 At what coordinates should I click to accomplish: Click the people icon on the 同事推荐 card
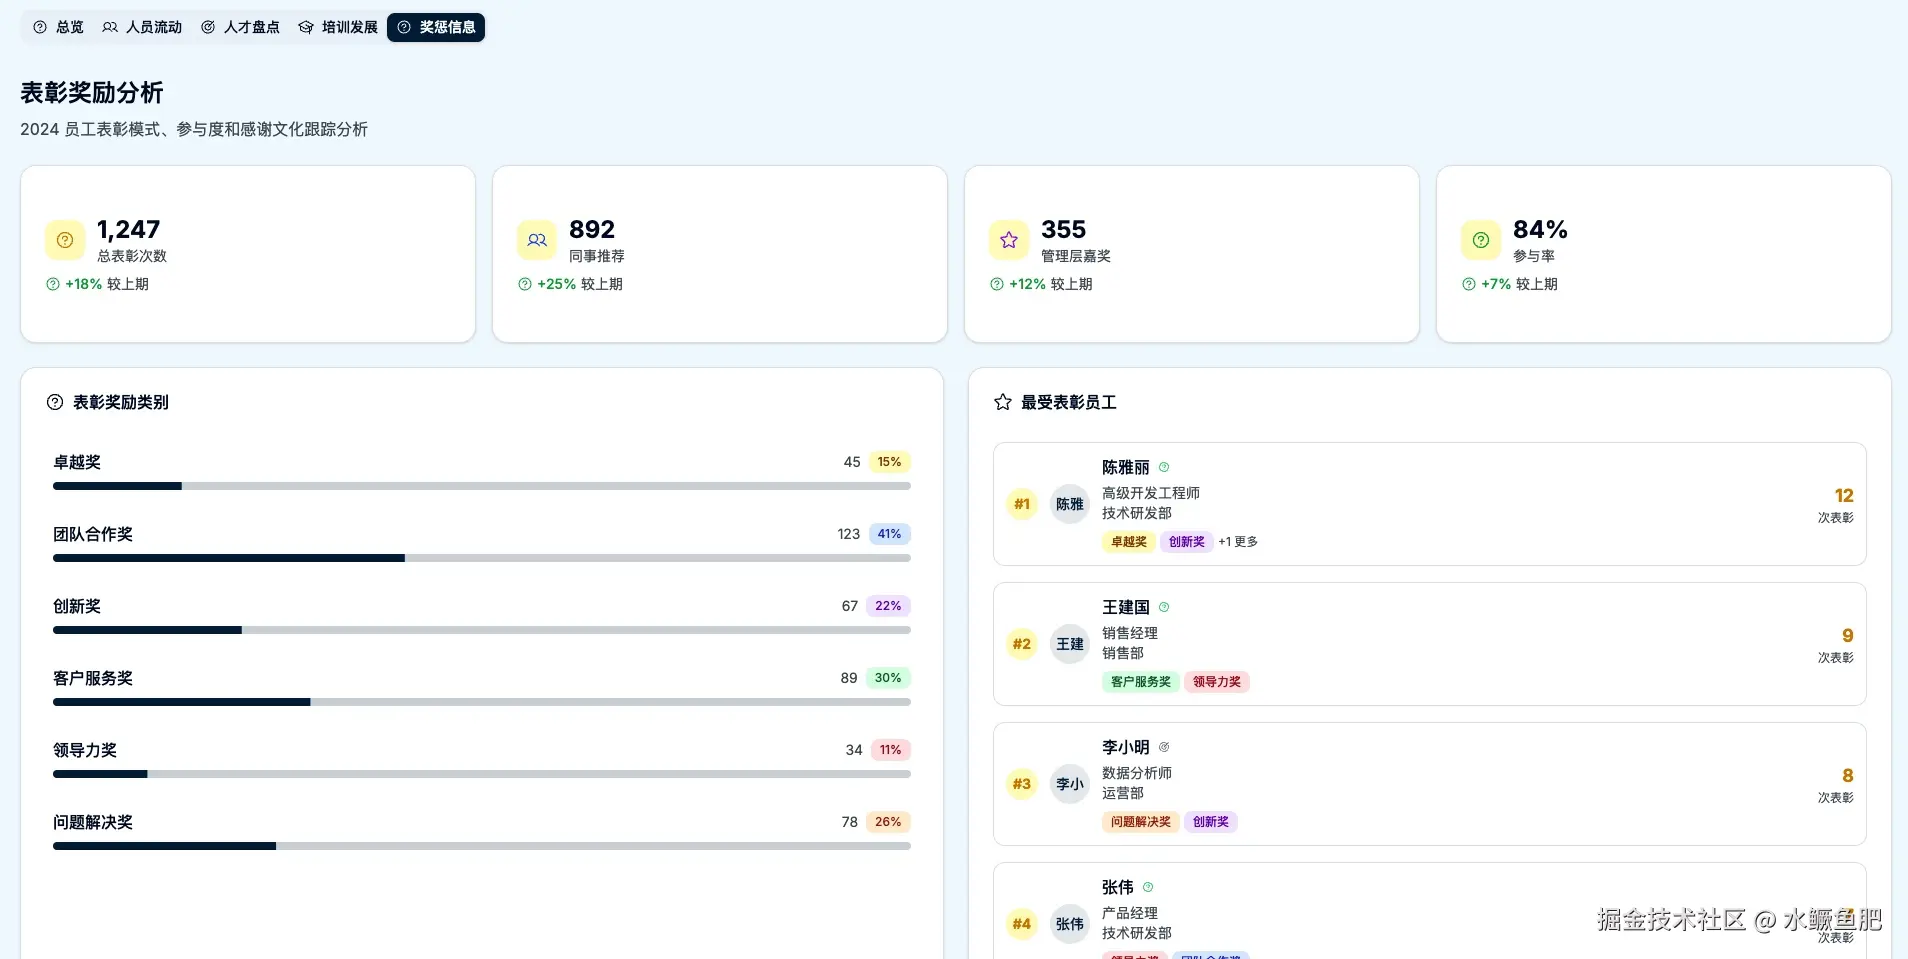[x=536, y=239]
